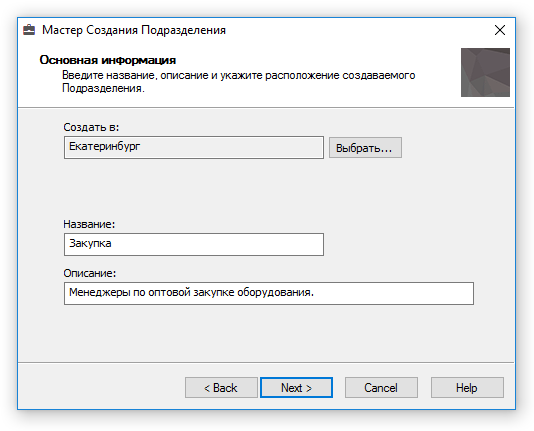This screenshot has height=431, width=534.
Task: Go to previous step with Back
Action: click(221, 387)
